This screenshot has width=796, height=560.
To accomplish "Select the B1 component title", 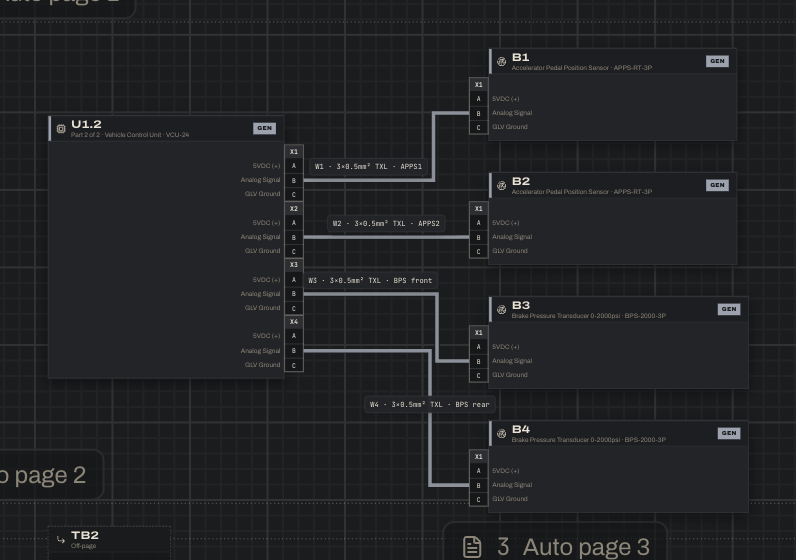I will (521, 57).
